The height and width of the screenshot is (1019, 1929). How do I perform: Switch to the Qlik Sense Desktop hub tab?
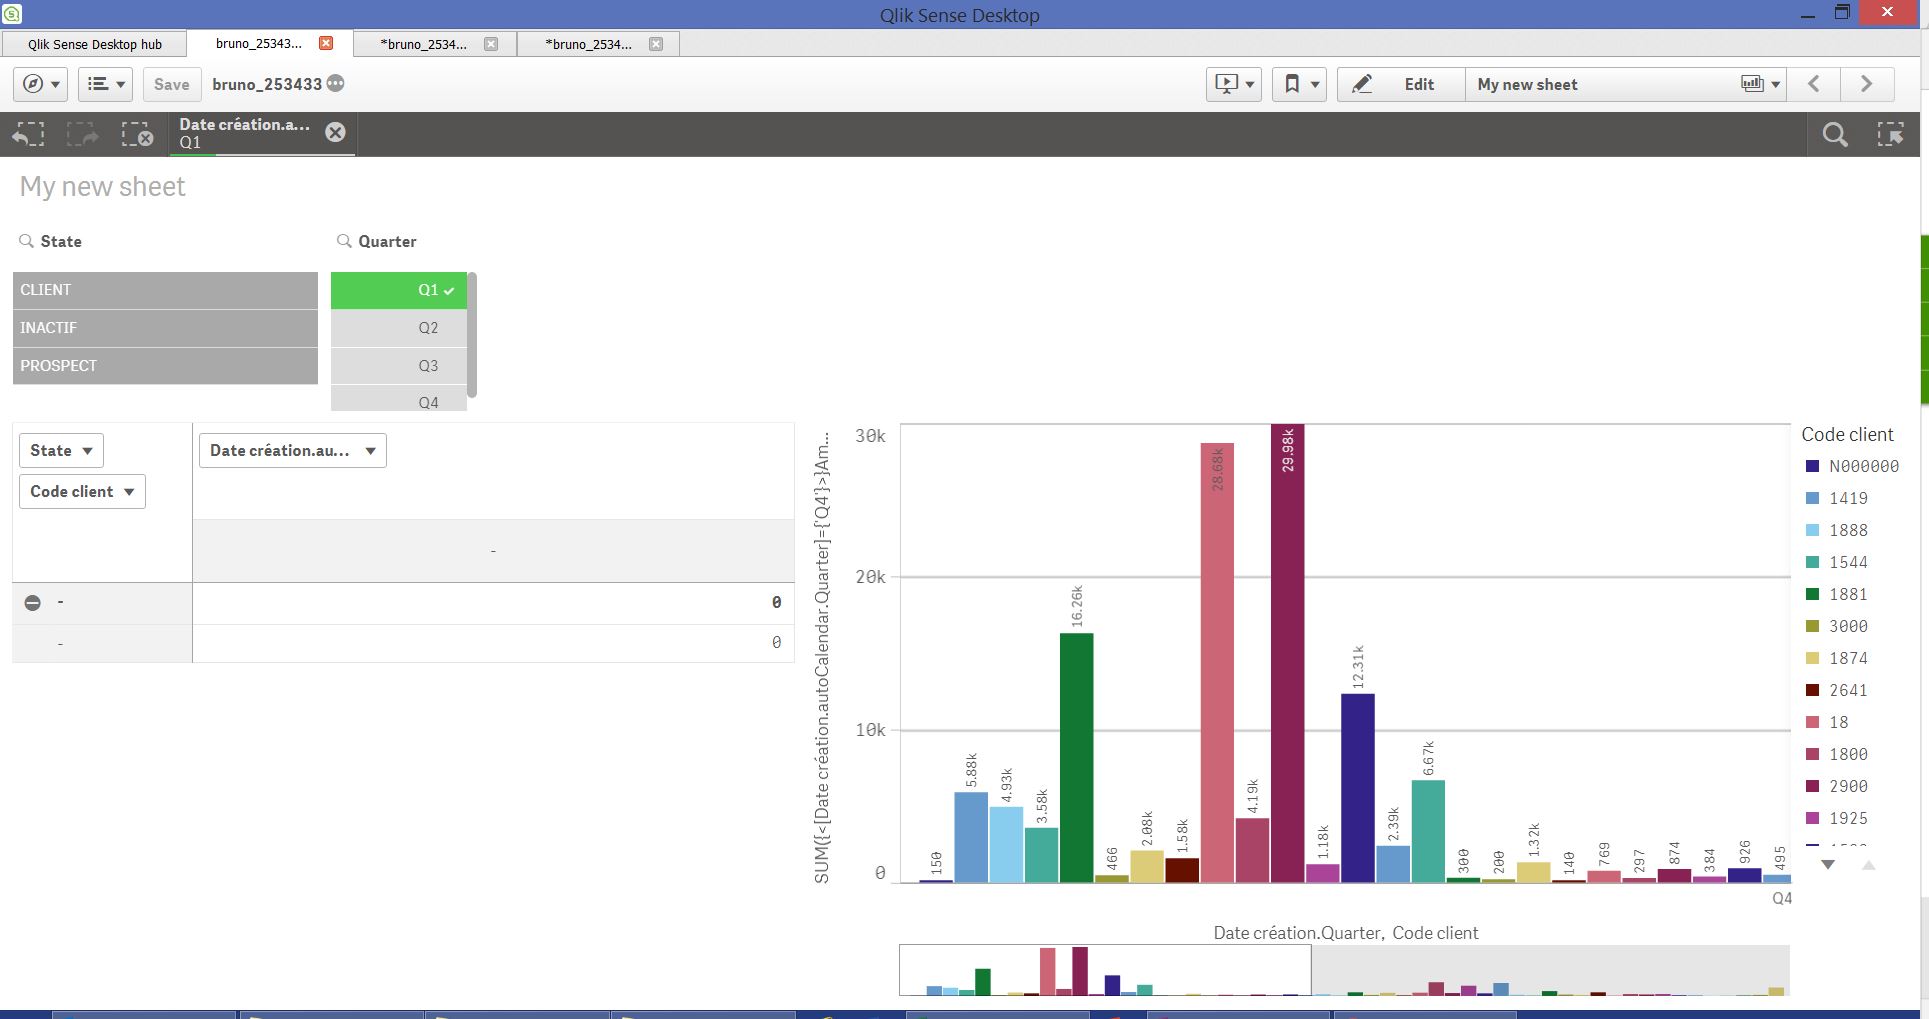[95, 44]
